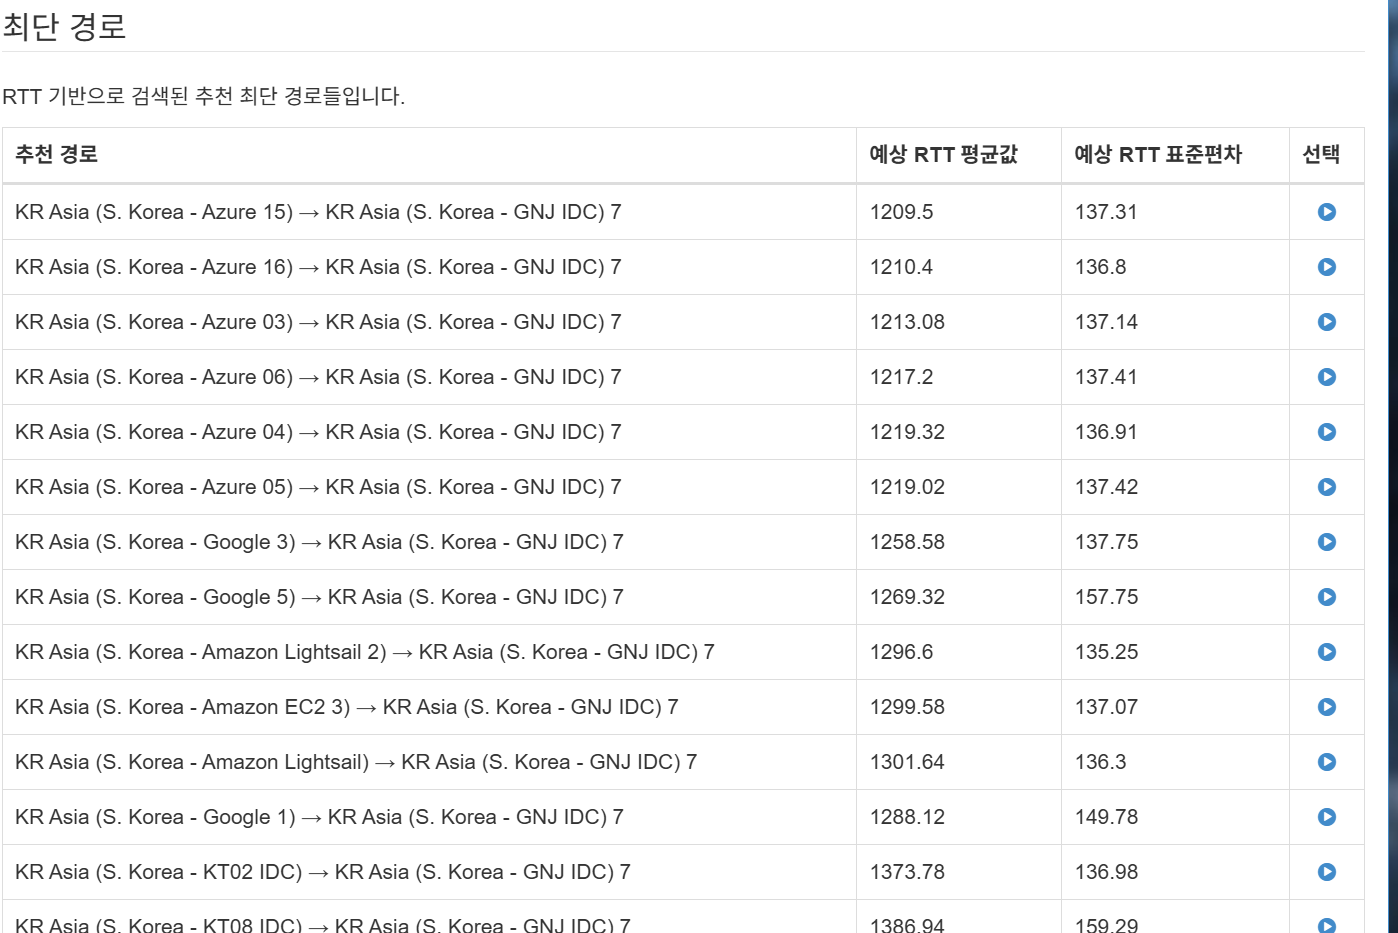Choose the Google 1 route select icon
1398x933 pixels.
tap(1326, 817)
